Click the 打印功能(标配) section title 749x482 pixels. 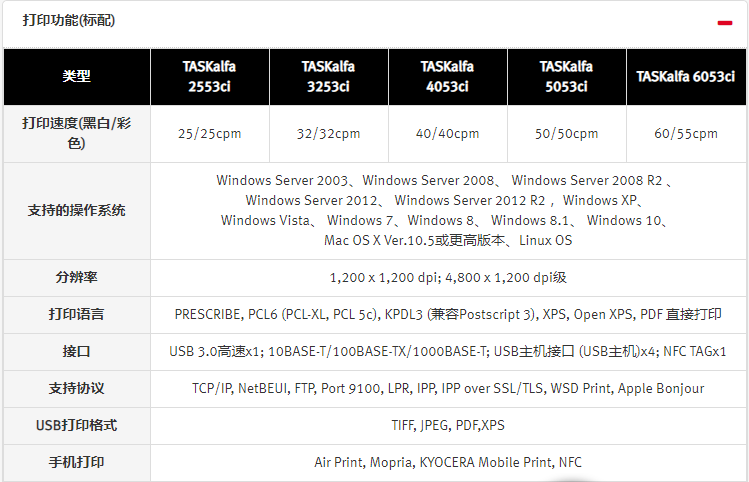[x=66, y=20]
